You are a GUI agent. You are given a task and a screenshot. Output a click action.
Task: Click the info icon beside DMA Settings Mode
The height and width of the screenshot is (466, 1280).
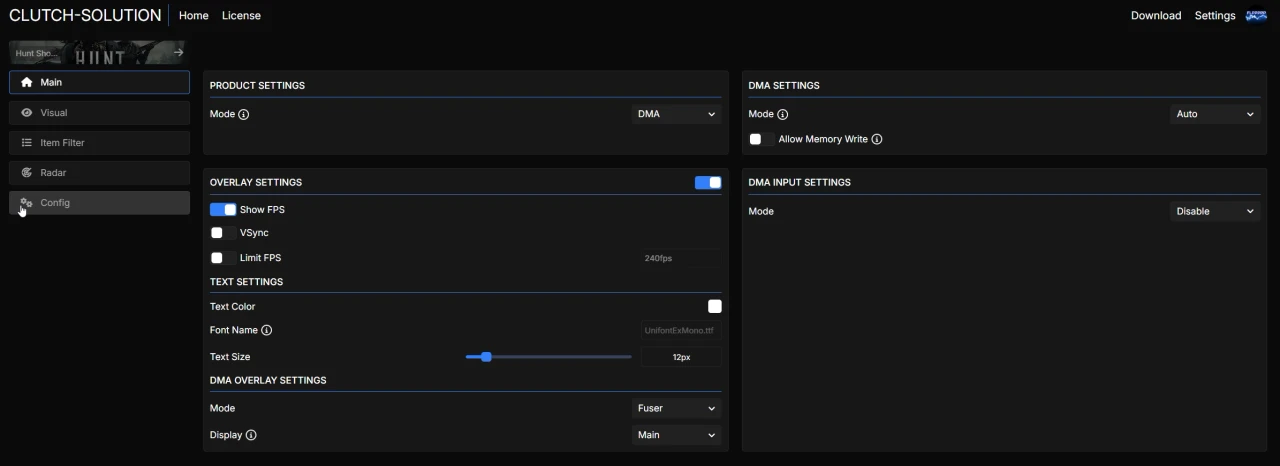783,114
